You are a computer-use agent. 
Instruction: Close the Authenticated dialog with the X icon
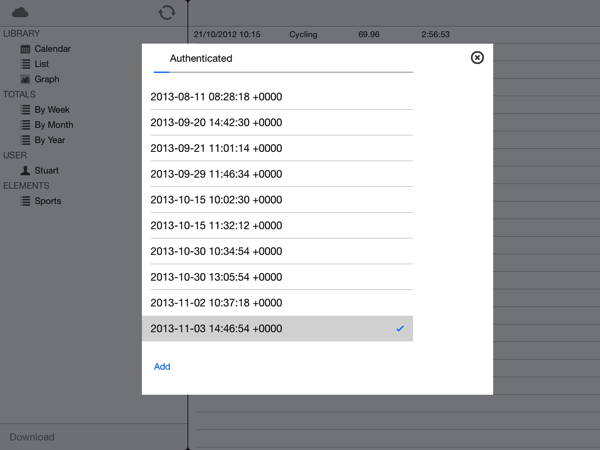[477, 58]
